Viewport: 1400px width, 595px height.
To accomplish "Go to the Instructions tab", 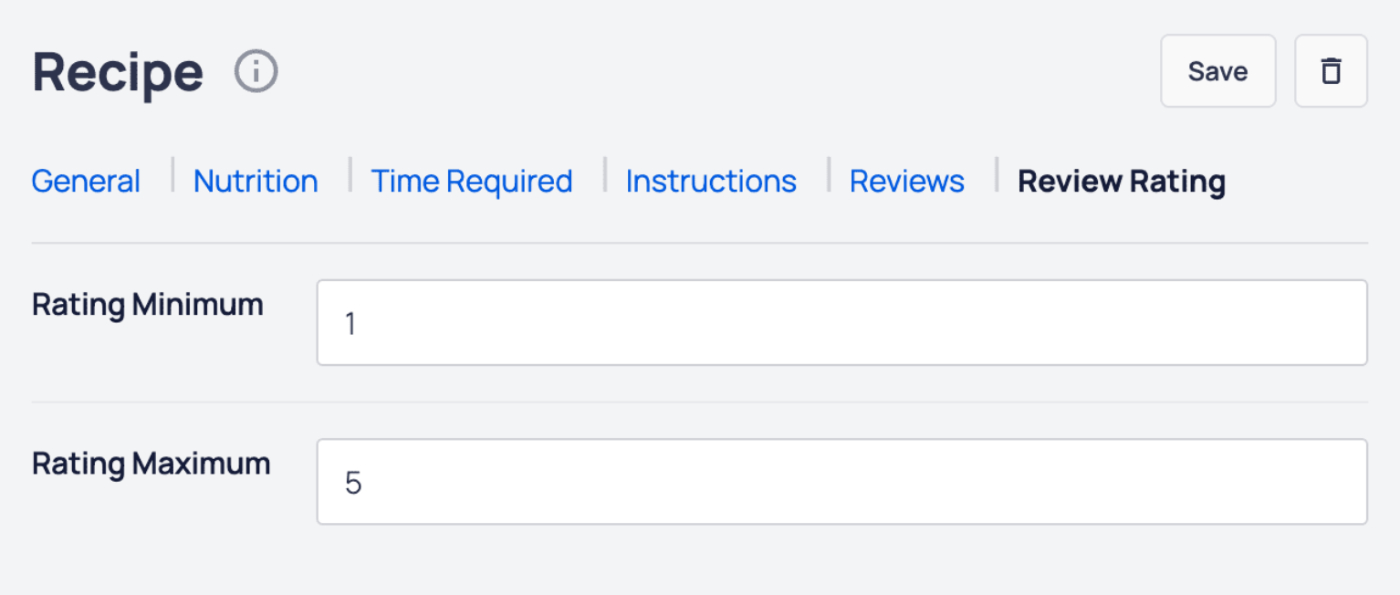I will point(710,181).
